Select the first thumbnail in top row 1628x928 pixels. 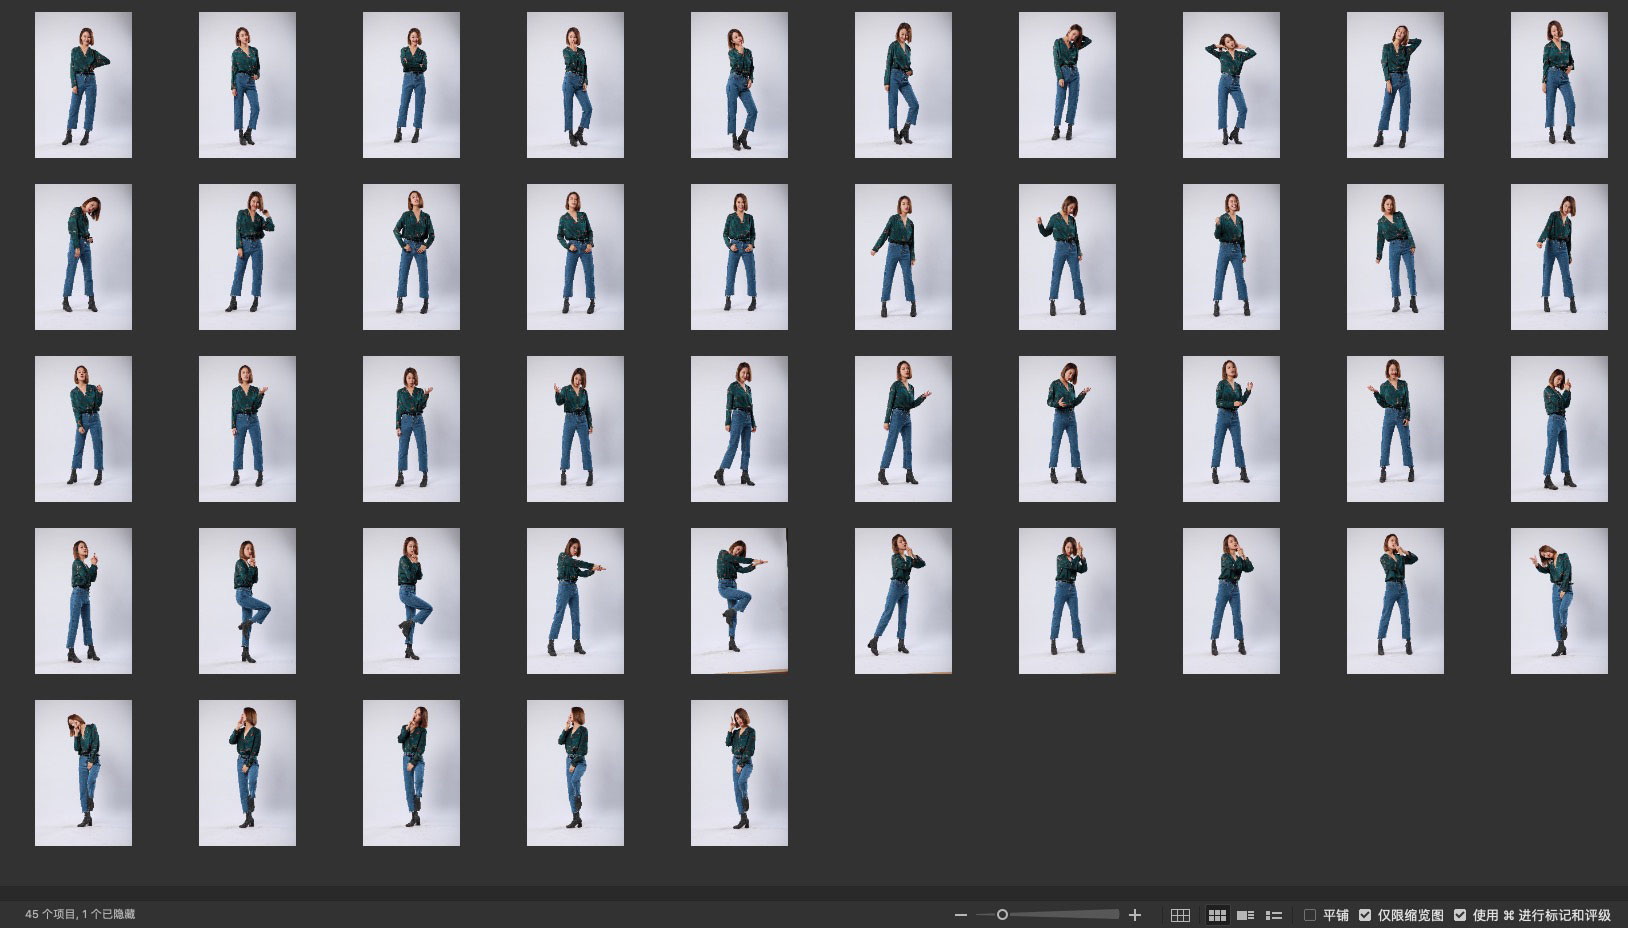[83, 85]
